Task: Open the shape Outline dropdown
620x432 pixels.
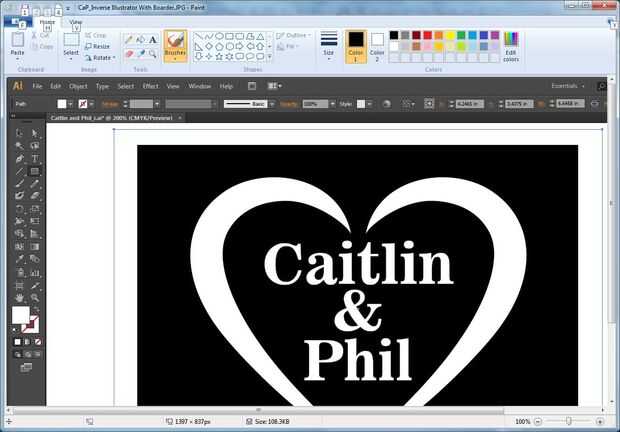Action: [293, 36]
